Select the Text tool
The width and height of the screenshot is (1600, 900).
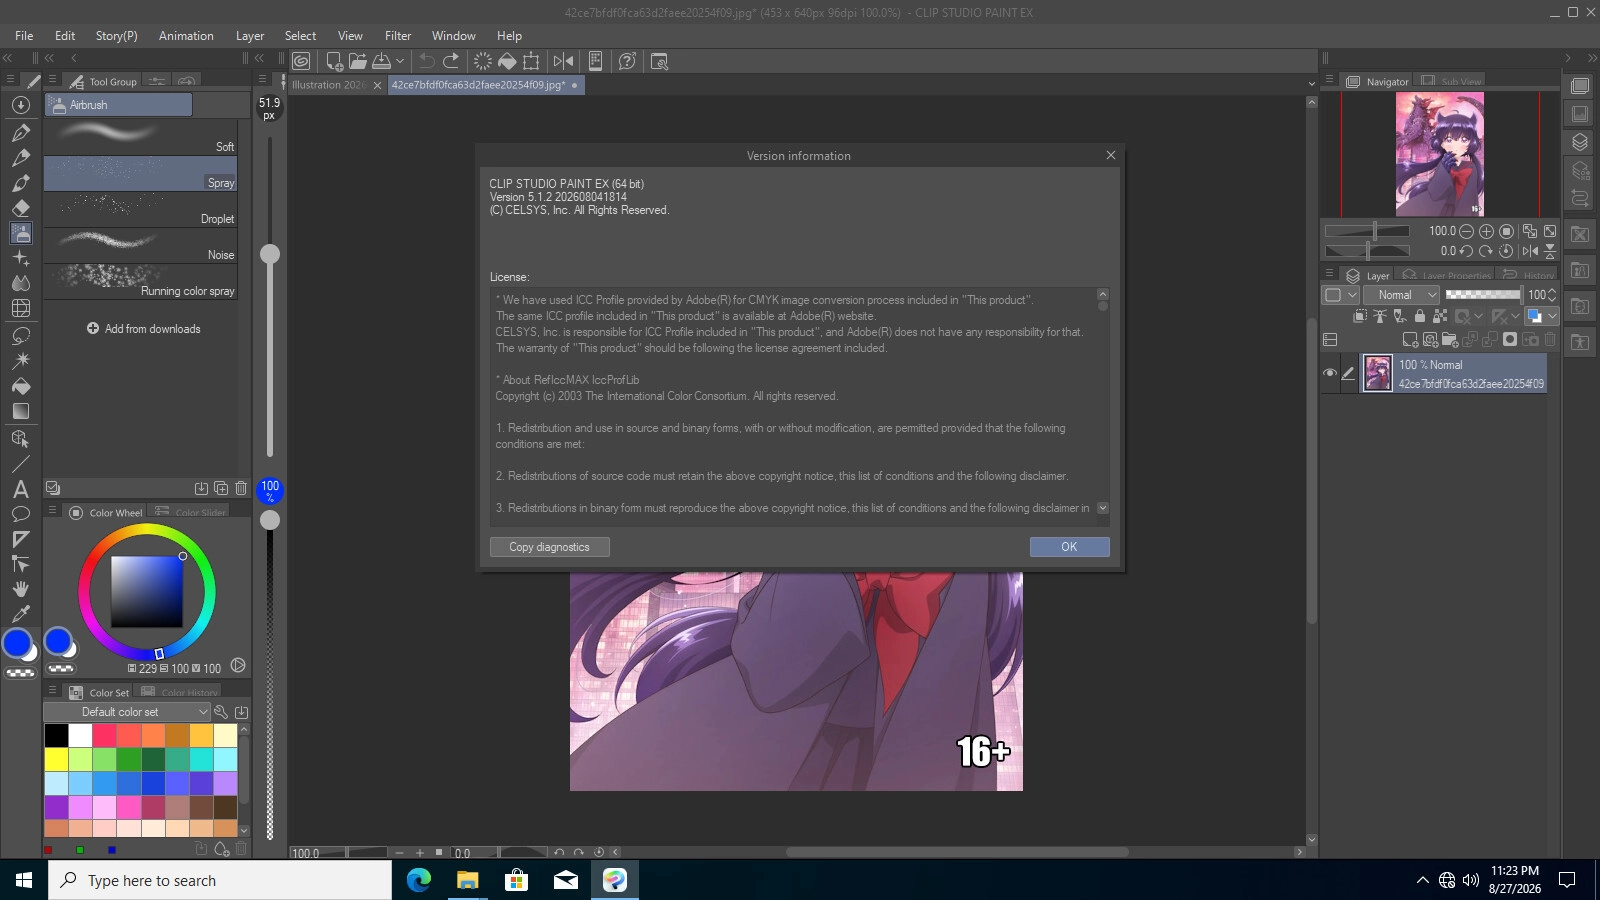click(20, 489)
